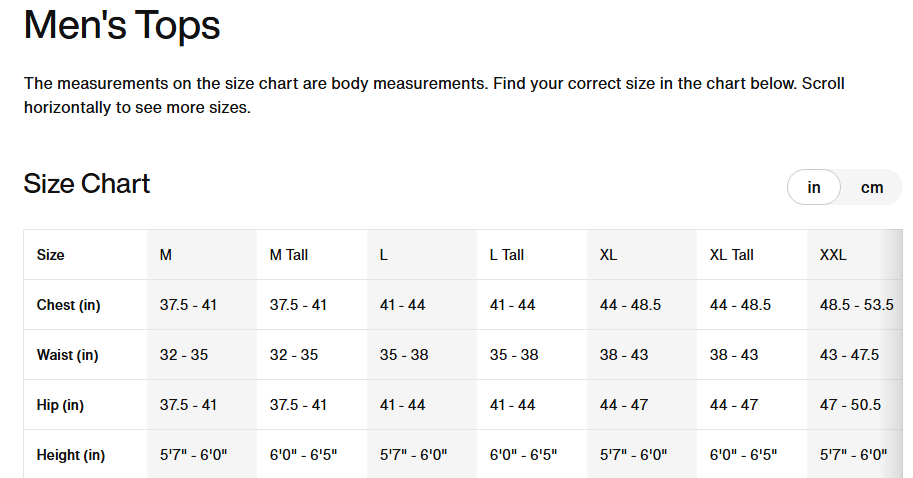Click the L Tall height value 6'0" - 6'5"
The image size is (913, 478).
point(523,455)
